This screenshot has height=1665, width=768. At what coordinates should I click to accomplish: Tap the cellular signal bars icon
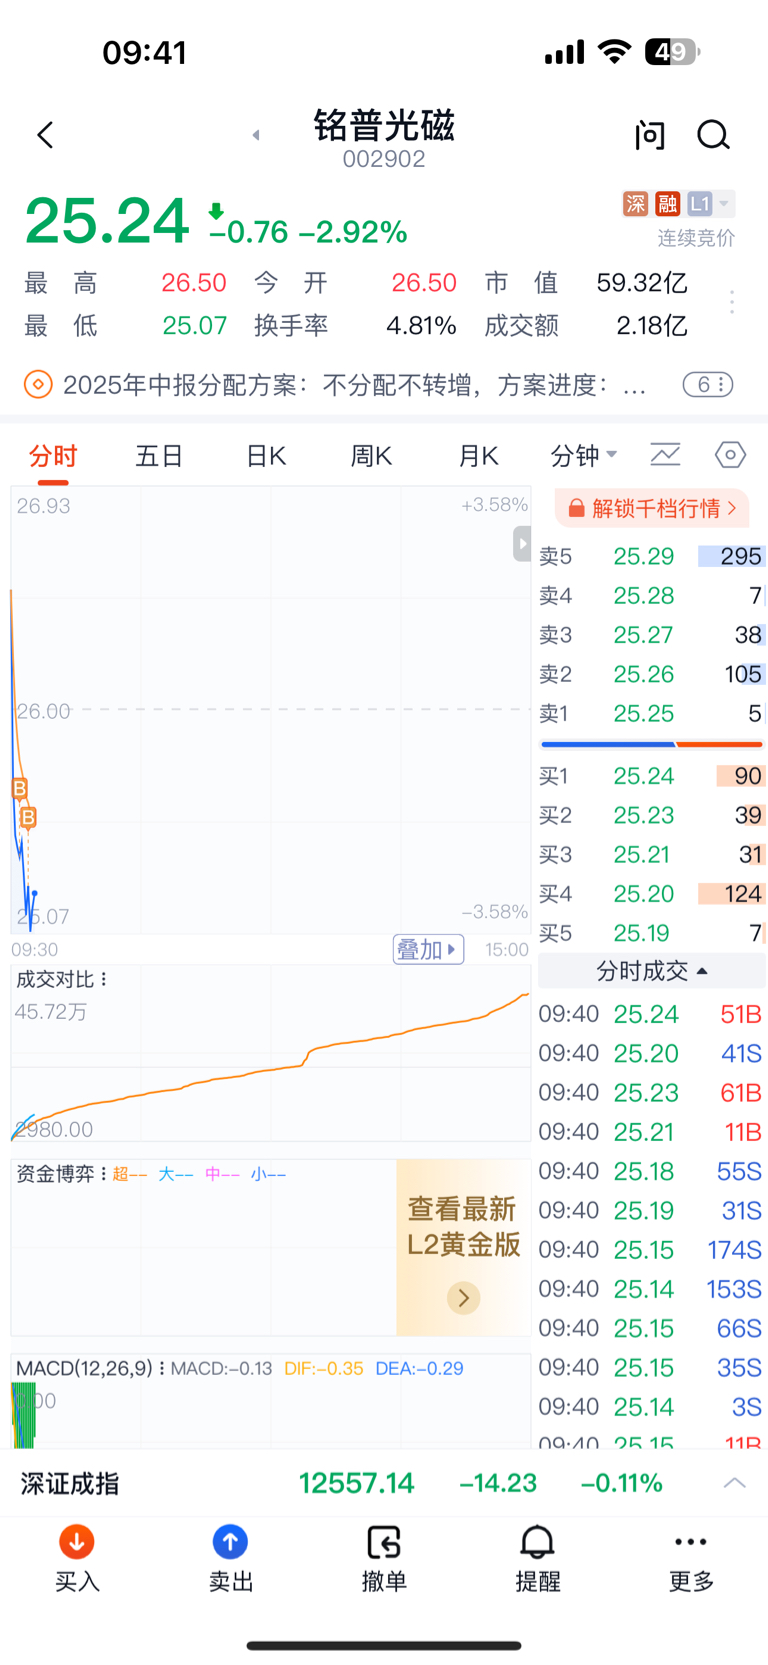tap(565, 52)
